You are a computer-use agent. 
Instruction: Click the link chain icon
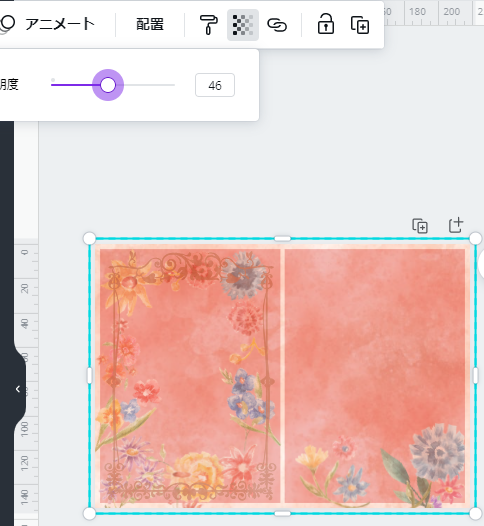(277, 25)
